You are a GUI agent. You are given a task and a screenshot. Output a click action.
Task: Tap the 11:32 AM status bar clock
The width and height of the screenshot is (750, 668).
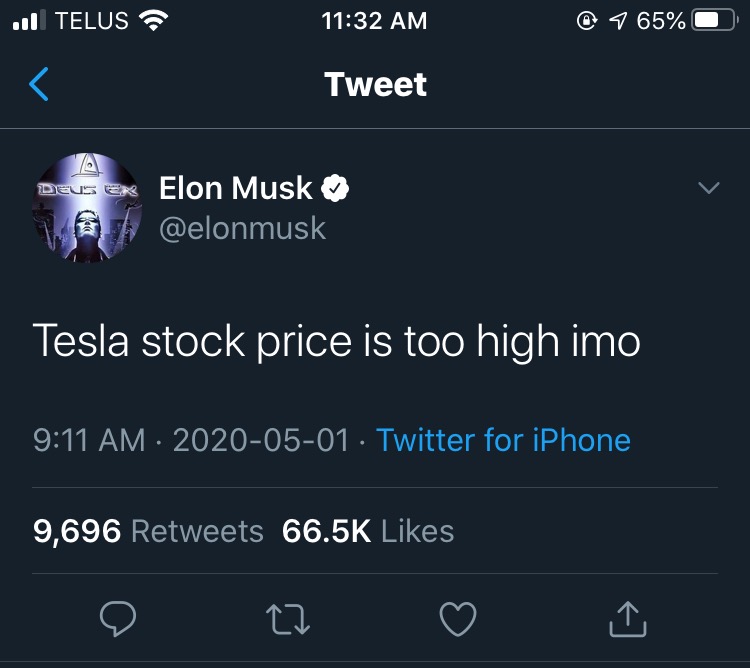[375, 21]
